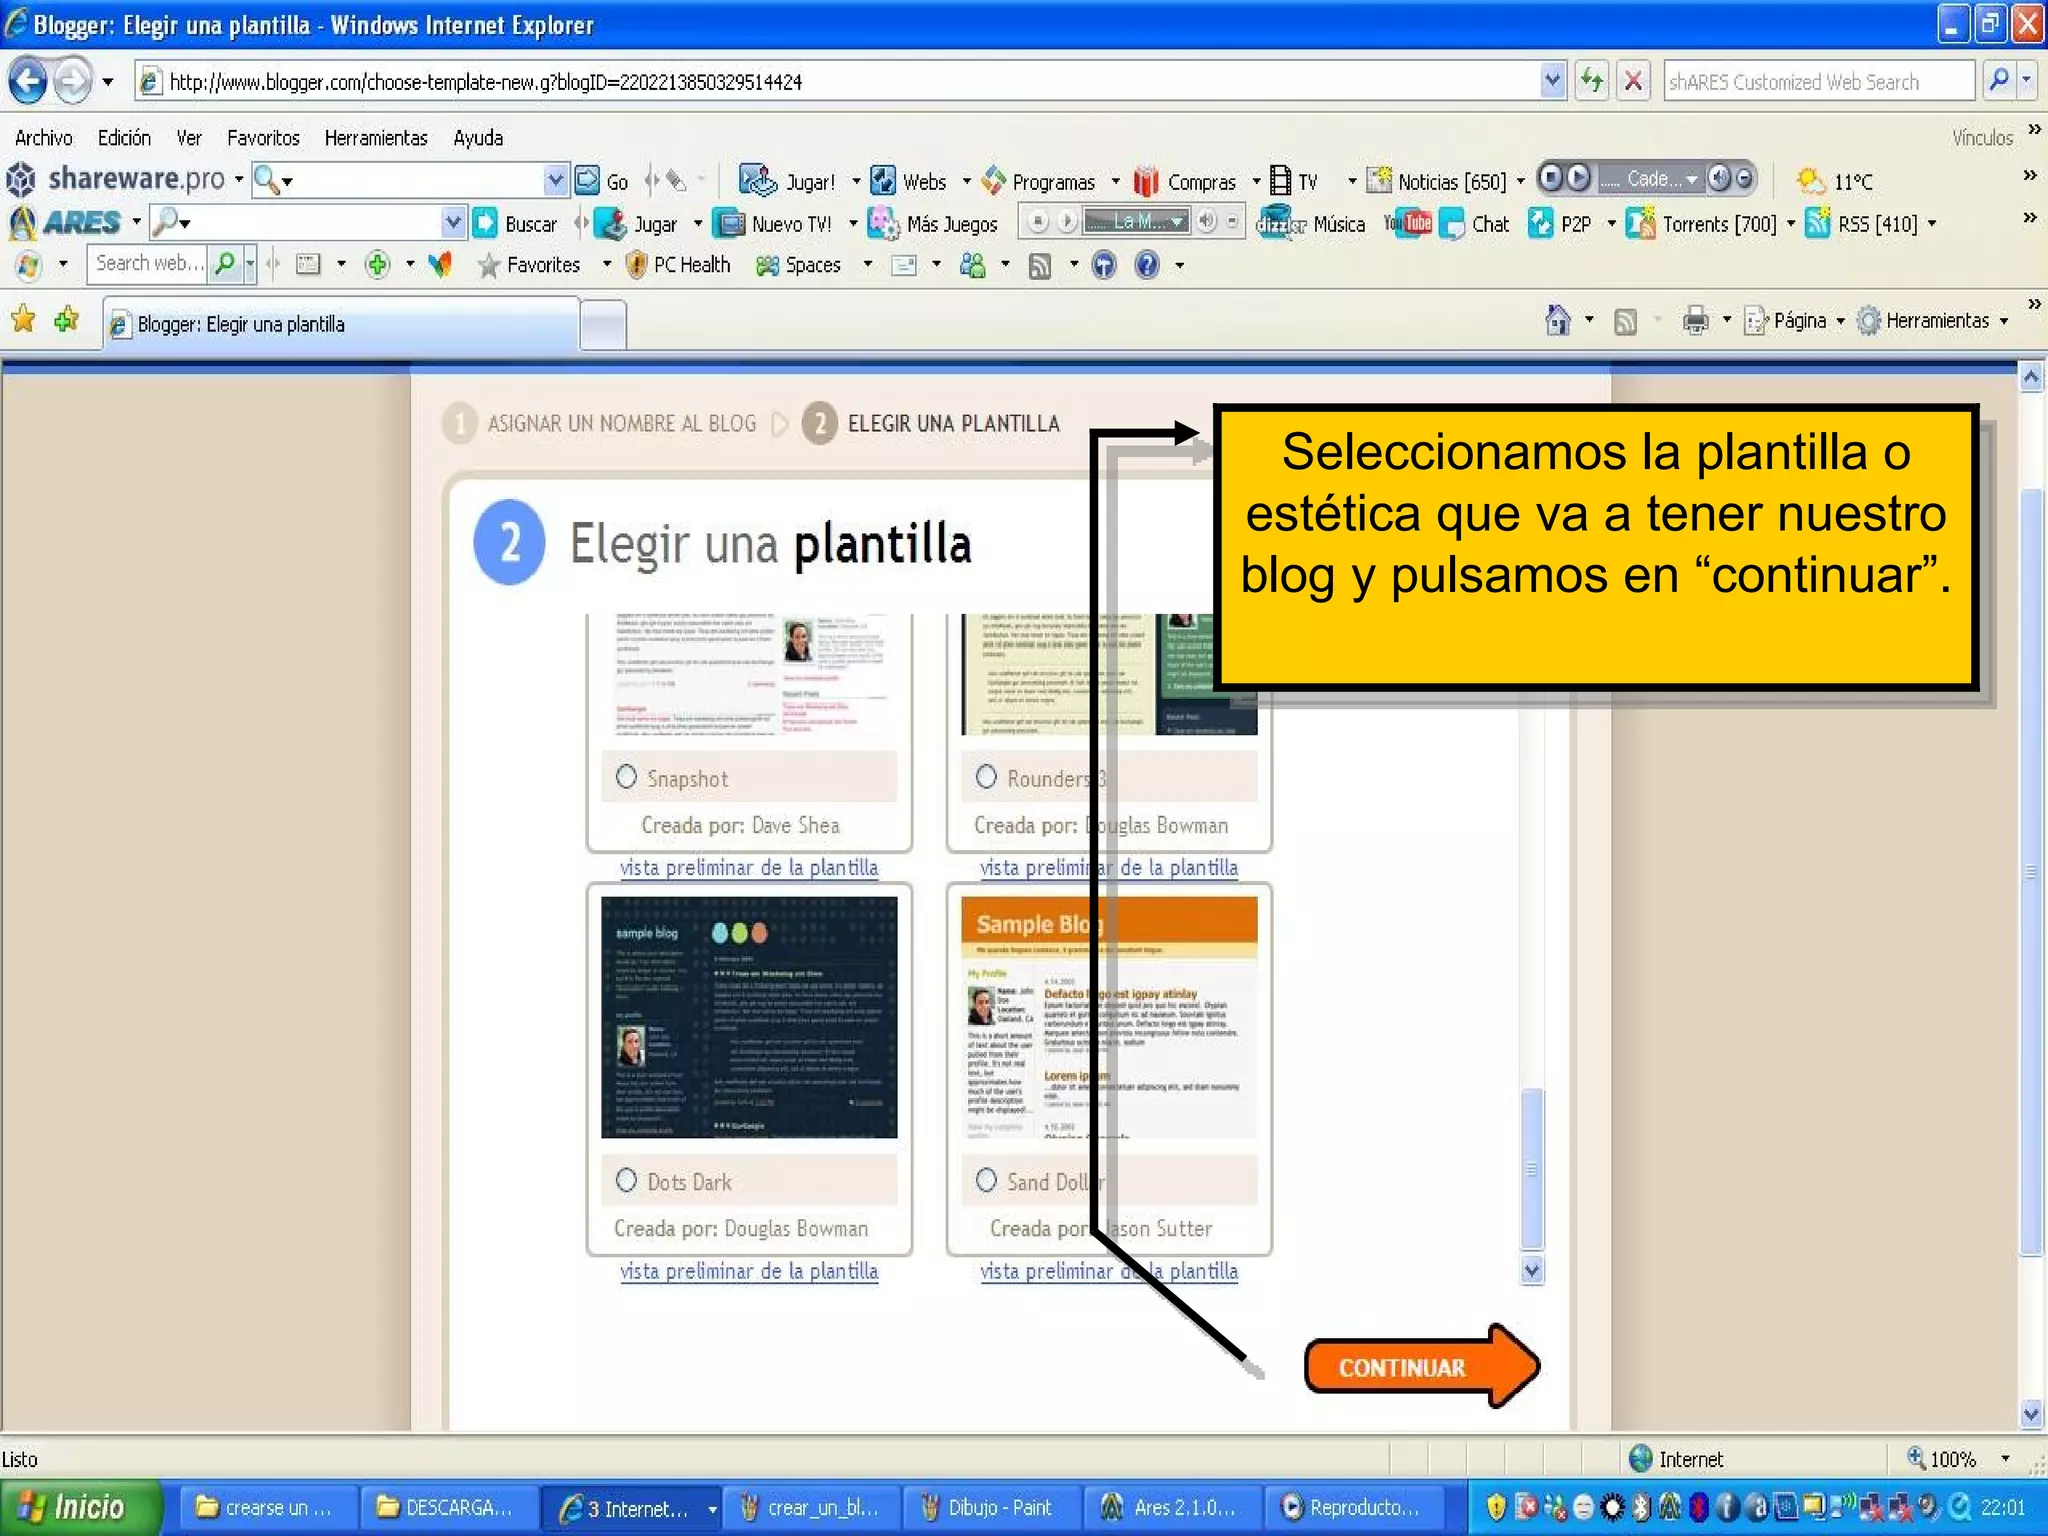Expand the Compras toolbar dropdown
2048x1536 pixels.
pos(1257,181)
